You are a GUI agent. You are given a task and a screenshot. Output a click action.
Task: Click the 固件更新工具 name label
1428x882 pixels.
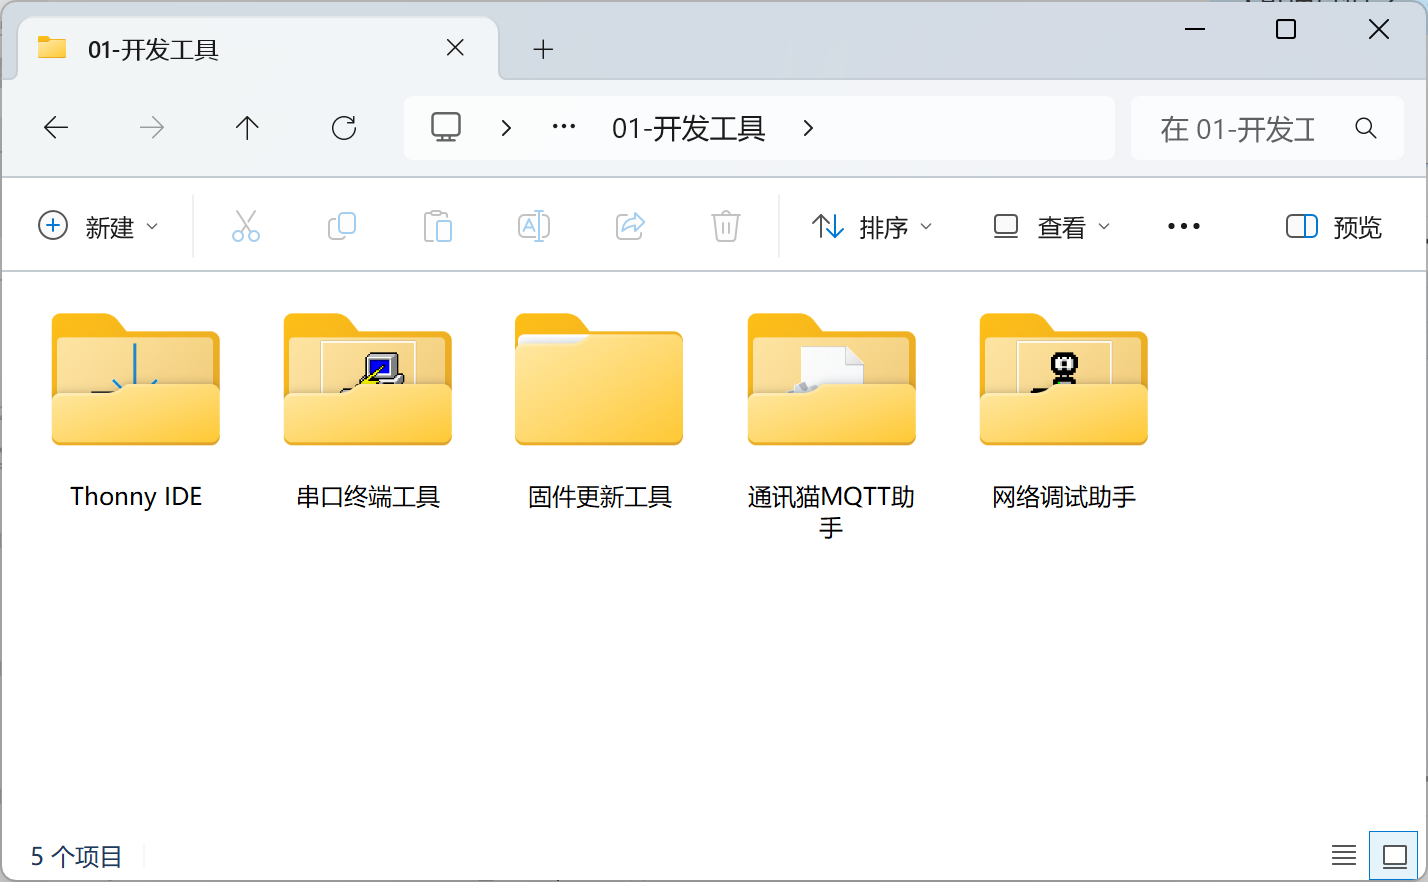point(600,497)
